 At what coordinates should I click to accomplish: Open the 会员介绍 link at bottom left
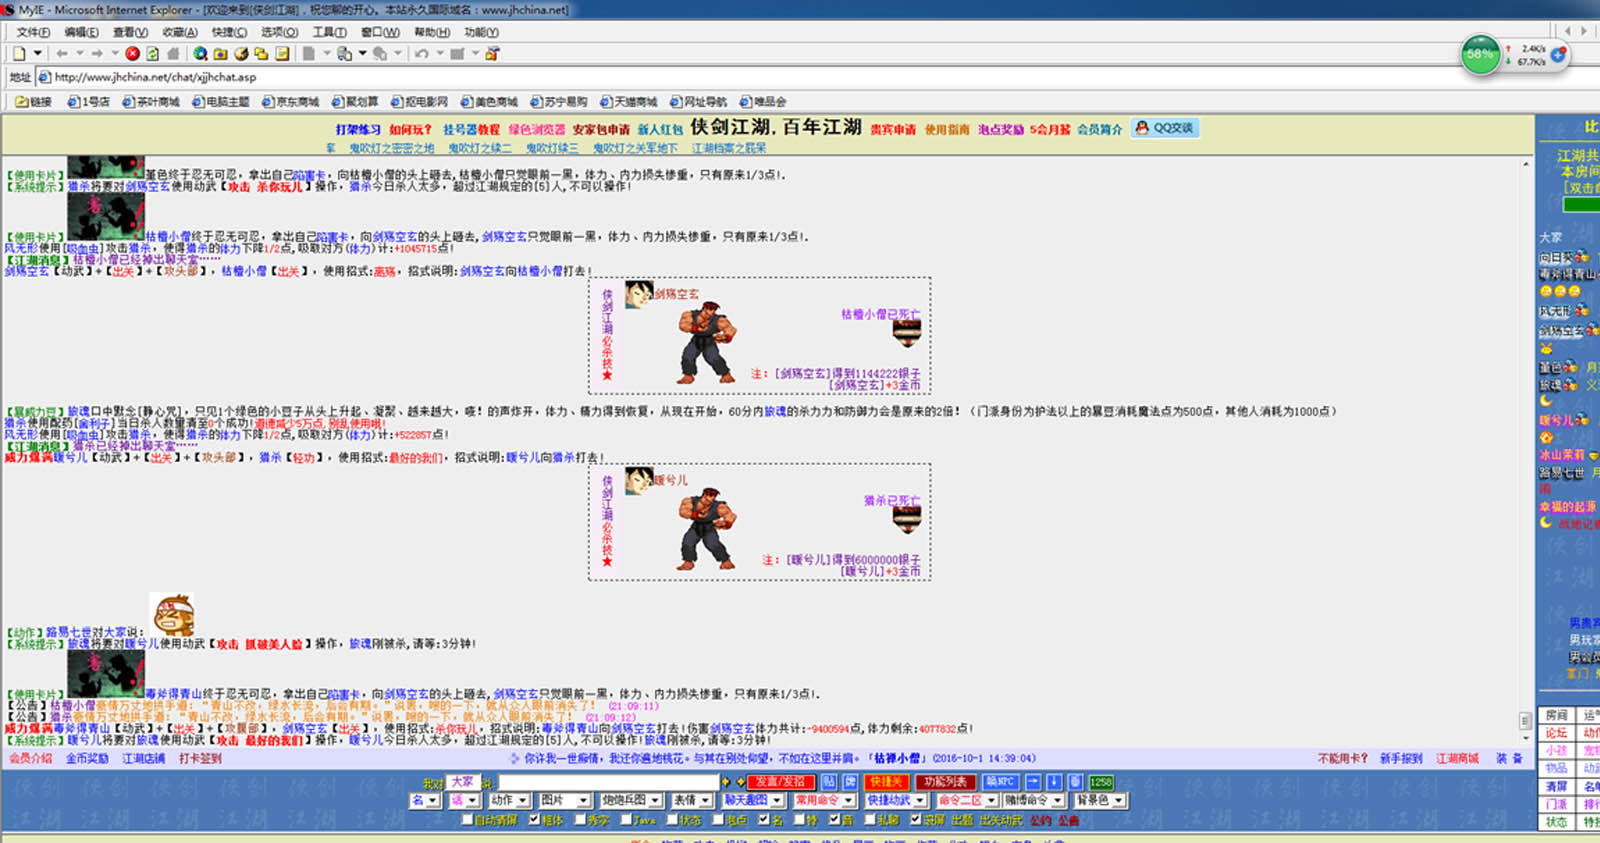(x=30, y=759)
